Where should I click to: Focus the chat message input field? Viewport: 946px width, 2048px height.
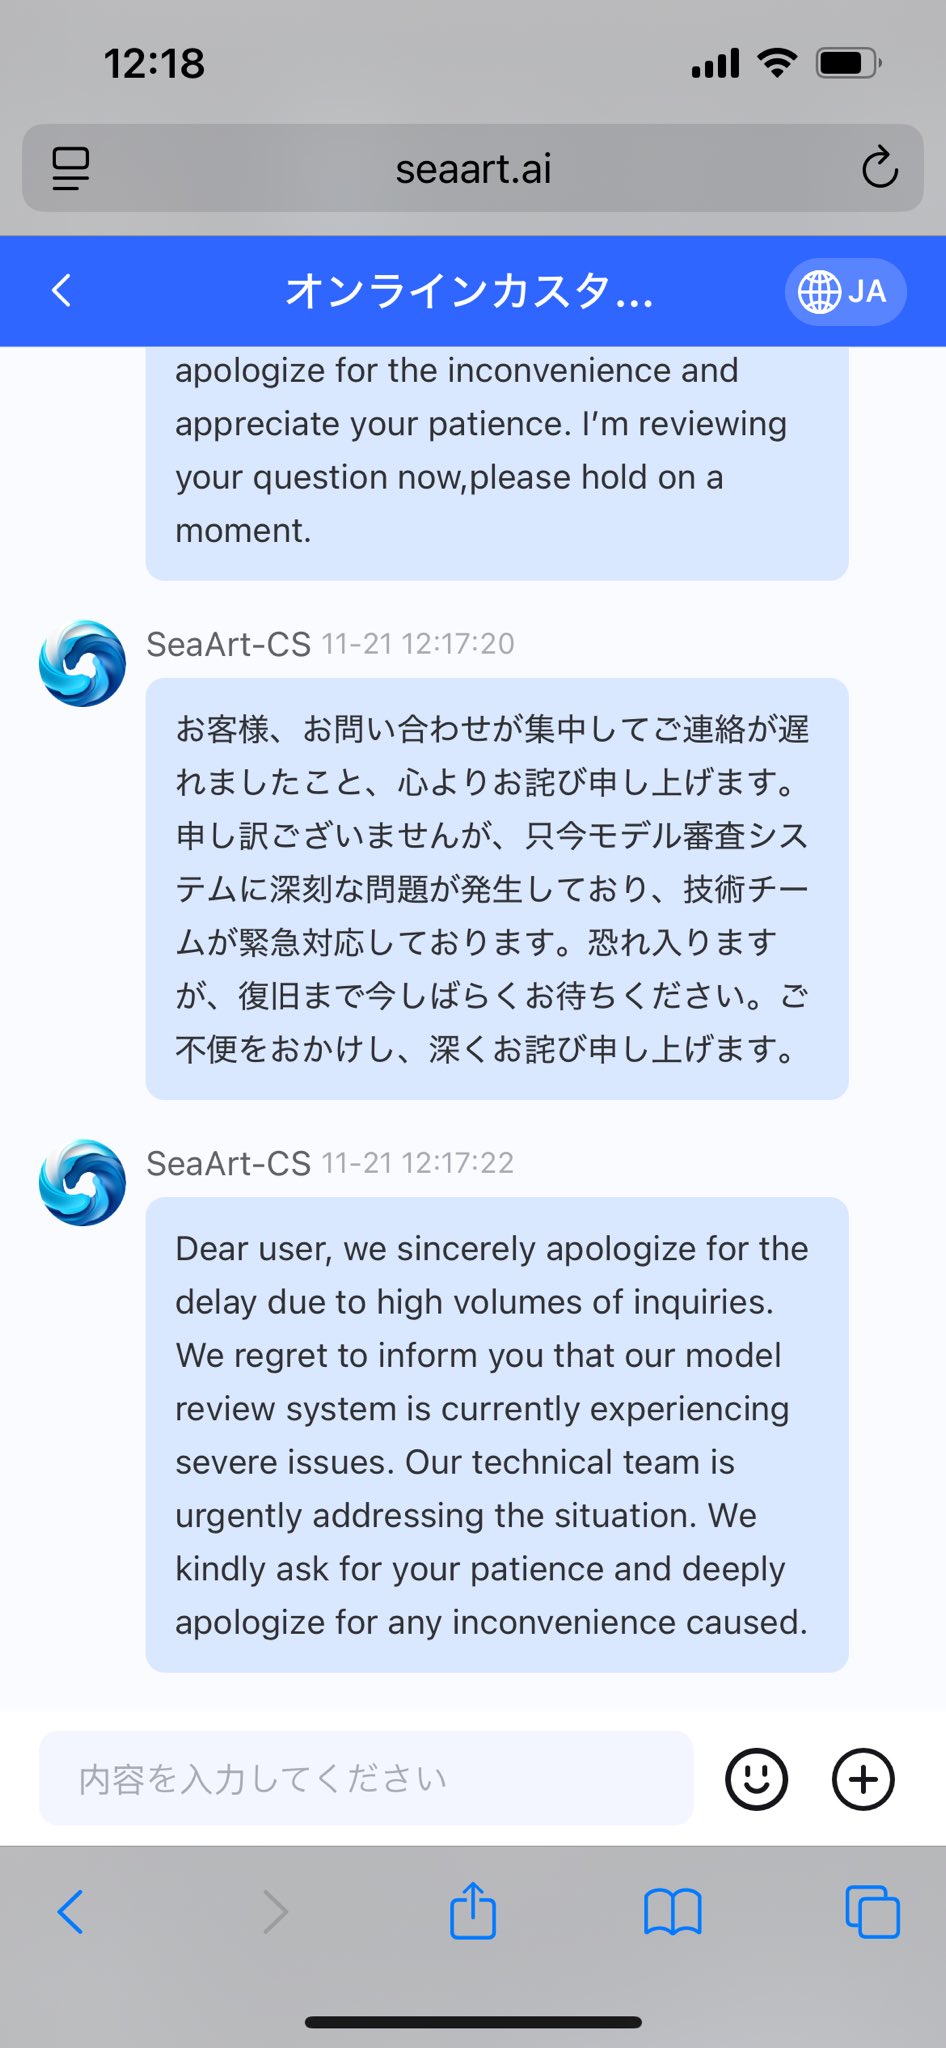tap(365, 1778)
